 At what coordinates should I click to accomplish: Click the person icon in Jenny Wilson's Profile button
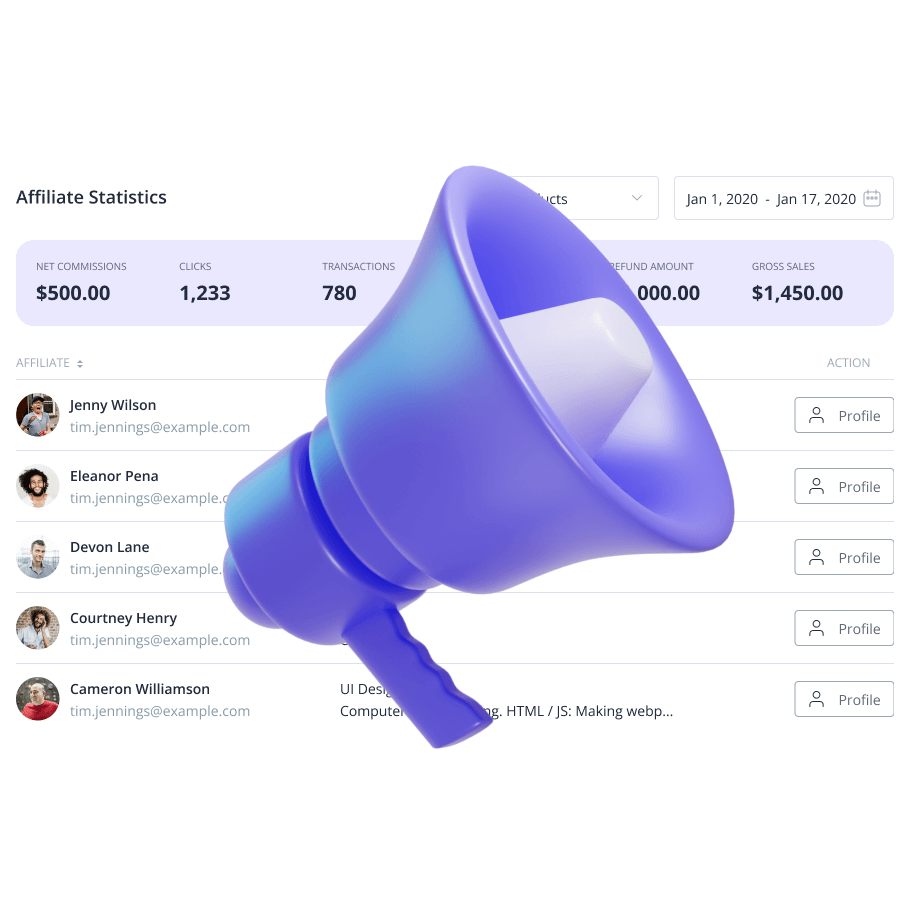pyautogui.click(x=817, y=415)
